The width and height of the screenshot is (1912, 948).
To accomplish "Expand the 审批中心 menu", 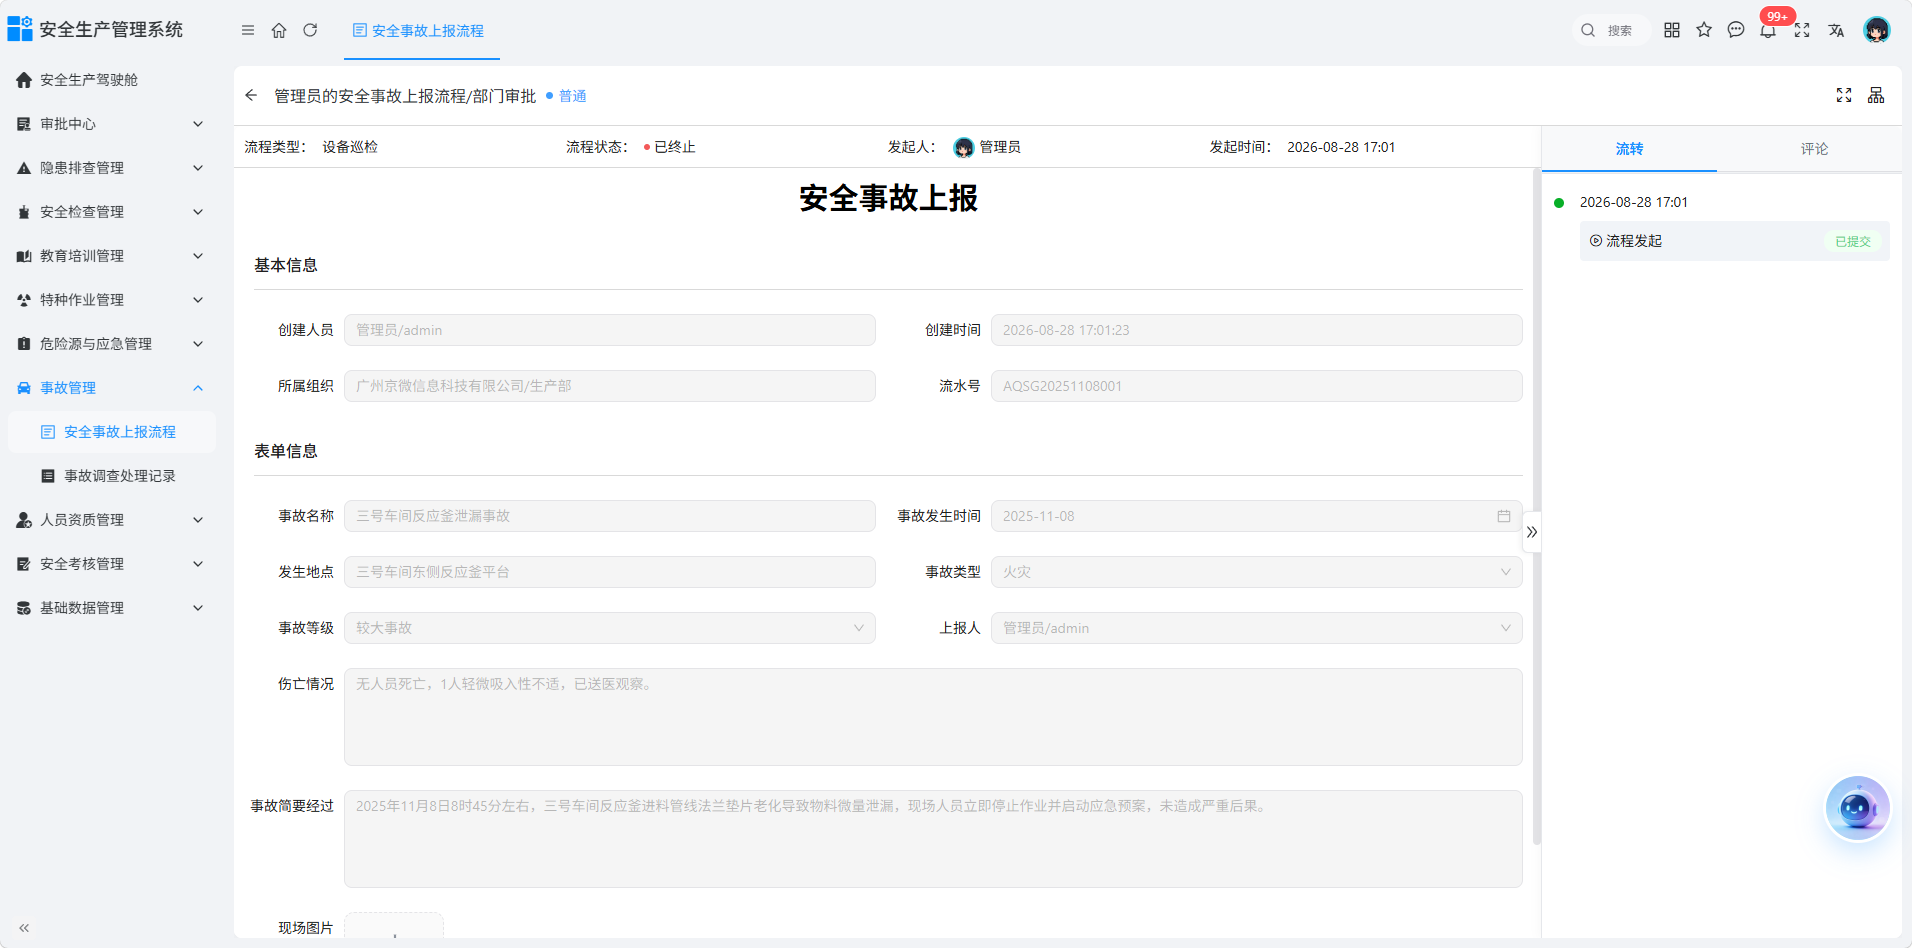I will (111, 124).
